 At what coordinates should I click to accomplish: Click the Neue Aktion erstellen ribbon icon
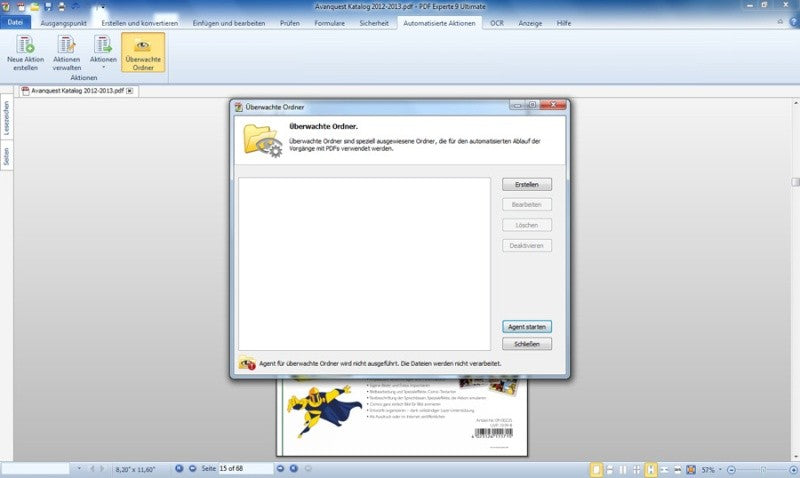click(26, 53)
